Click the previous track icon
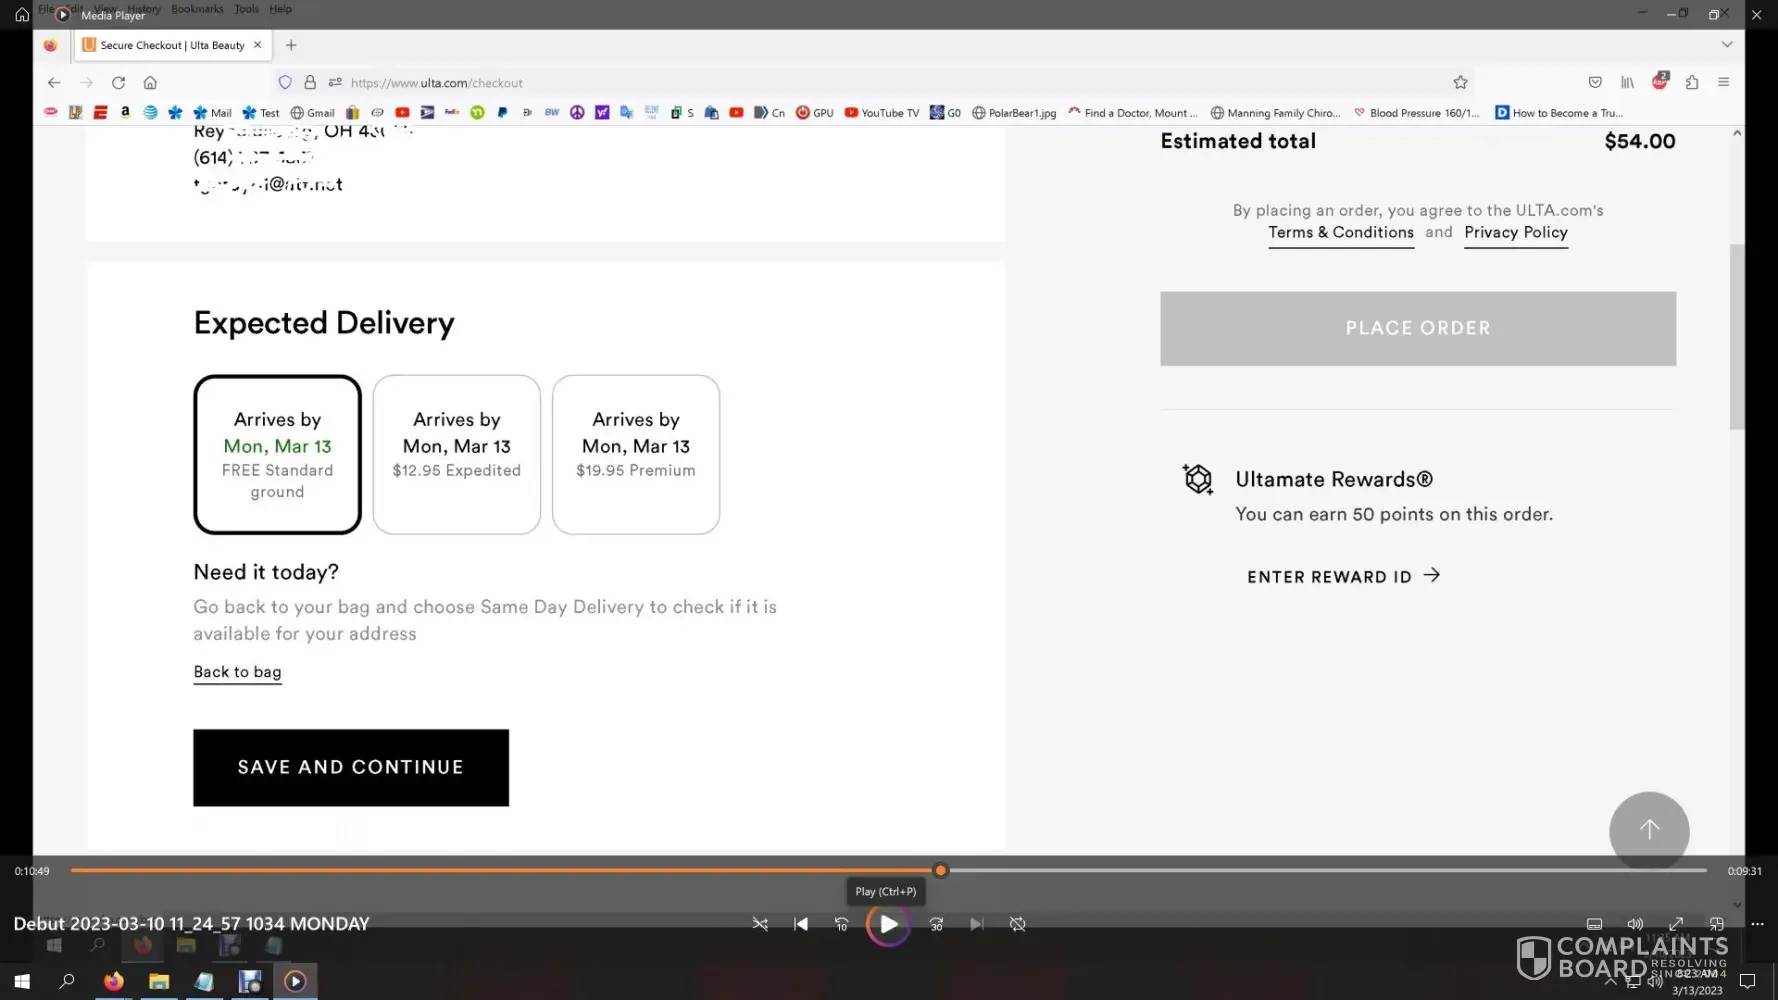The height and width of the screenshot is (1000, 1778). (x=801, y=924)
